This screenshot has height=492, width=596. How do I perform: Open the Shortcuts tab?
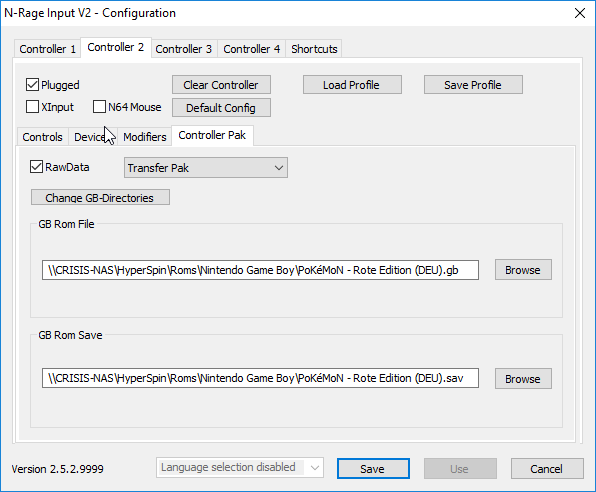[314, 49]
